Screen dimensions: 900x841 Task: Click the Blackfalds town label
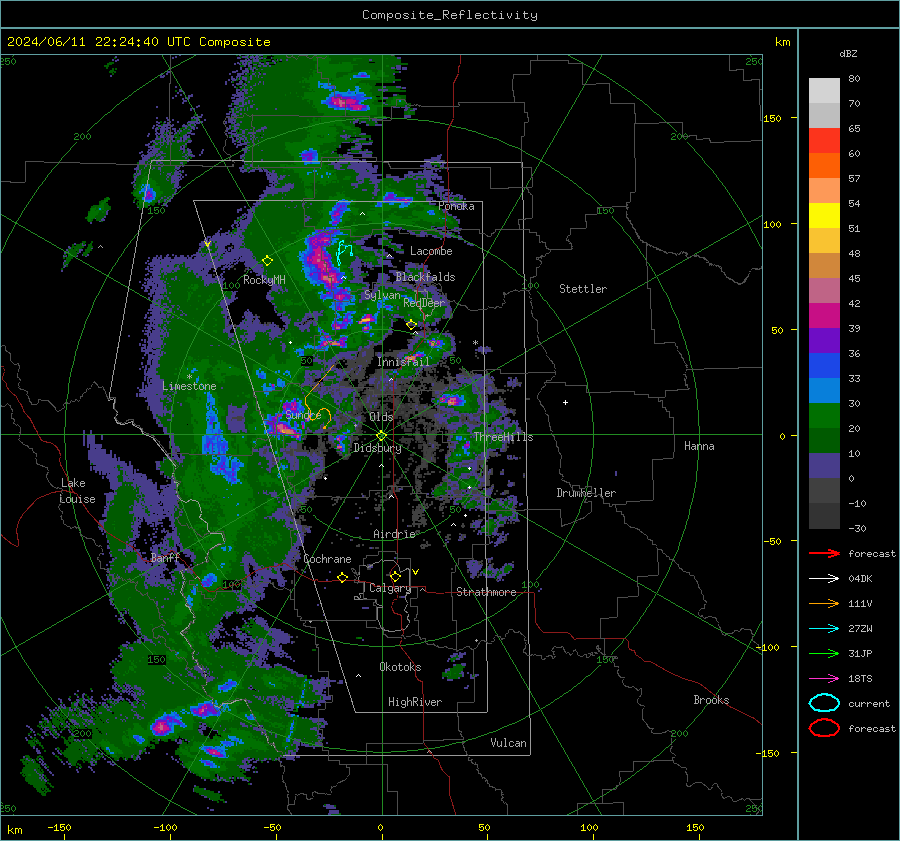click(x=425, y=277)
